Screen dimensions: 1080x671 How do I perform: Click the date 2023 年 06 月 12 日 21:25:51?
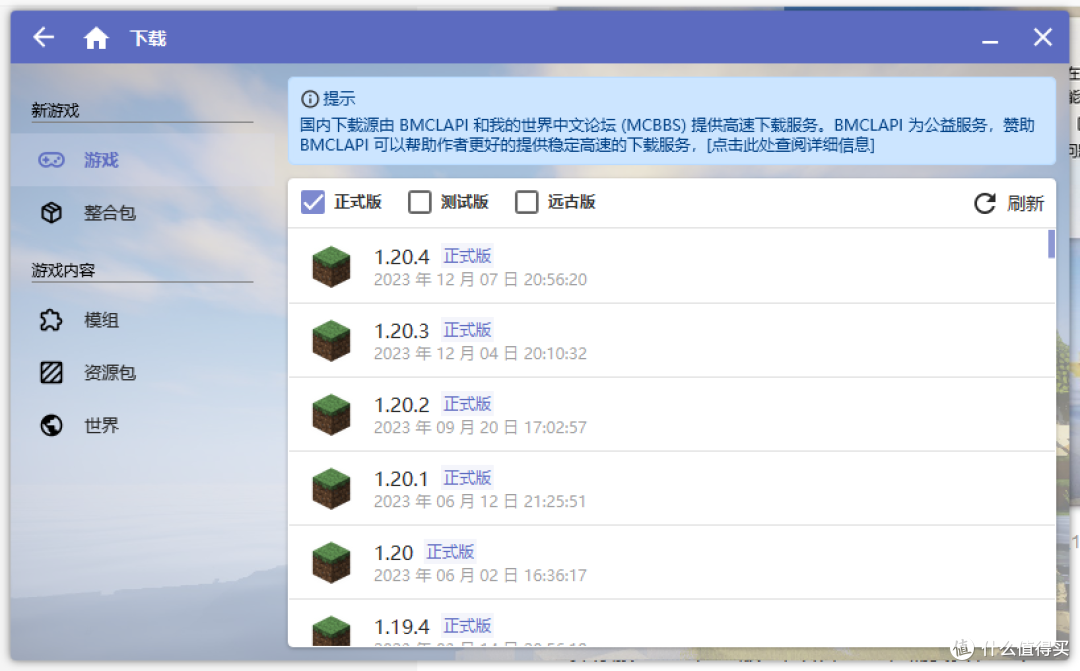click(x=479, y=502)
